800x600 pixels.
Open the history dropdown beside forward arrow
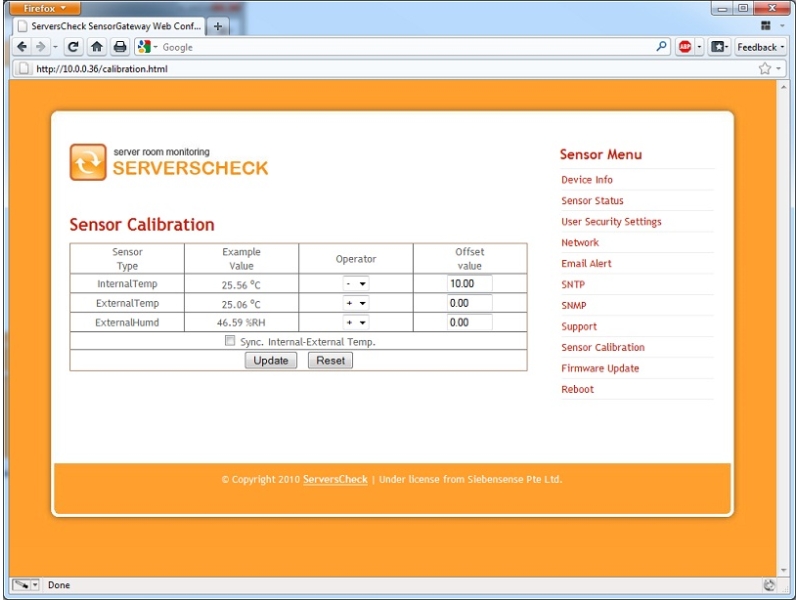click(x=55, y=47)
